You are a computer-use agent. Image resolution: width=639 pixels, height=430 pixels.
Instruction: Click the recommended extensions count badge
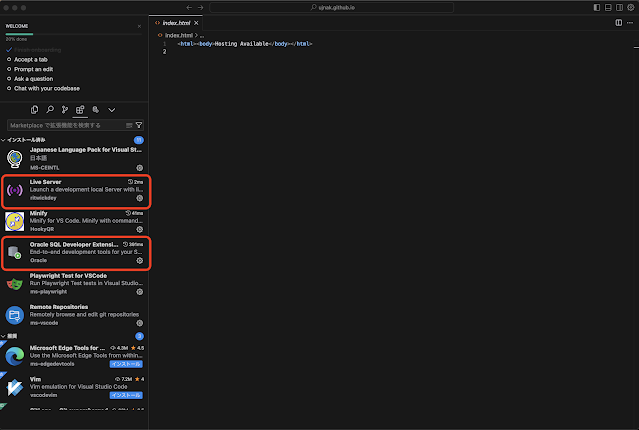coord(139,336)
